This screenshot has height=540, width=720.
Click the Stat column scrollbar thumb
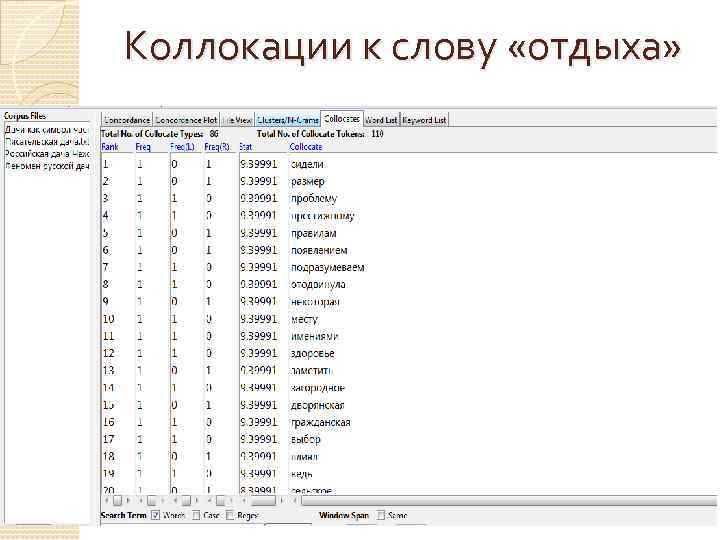point(264,501)
